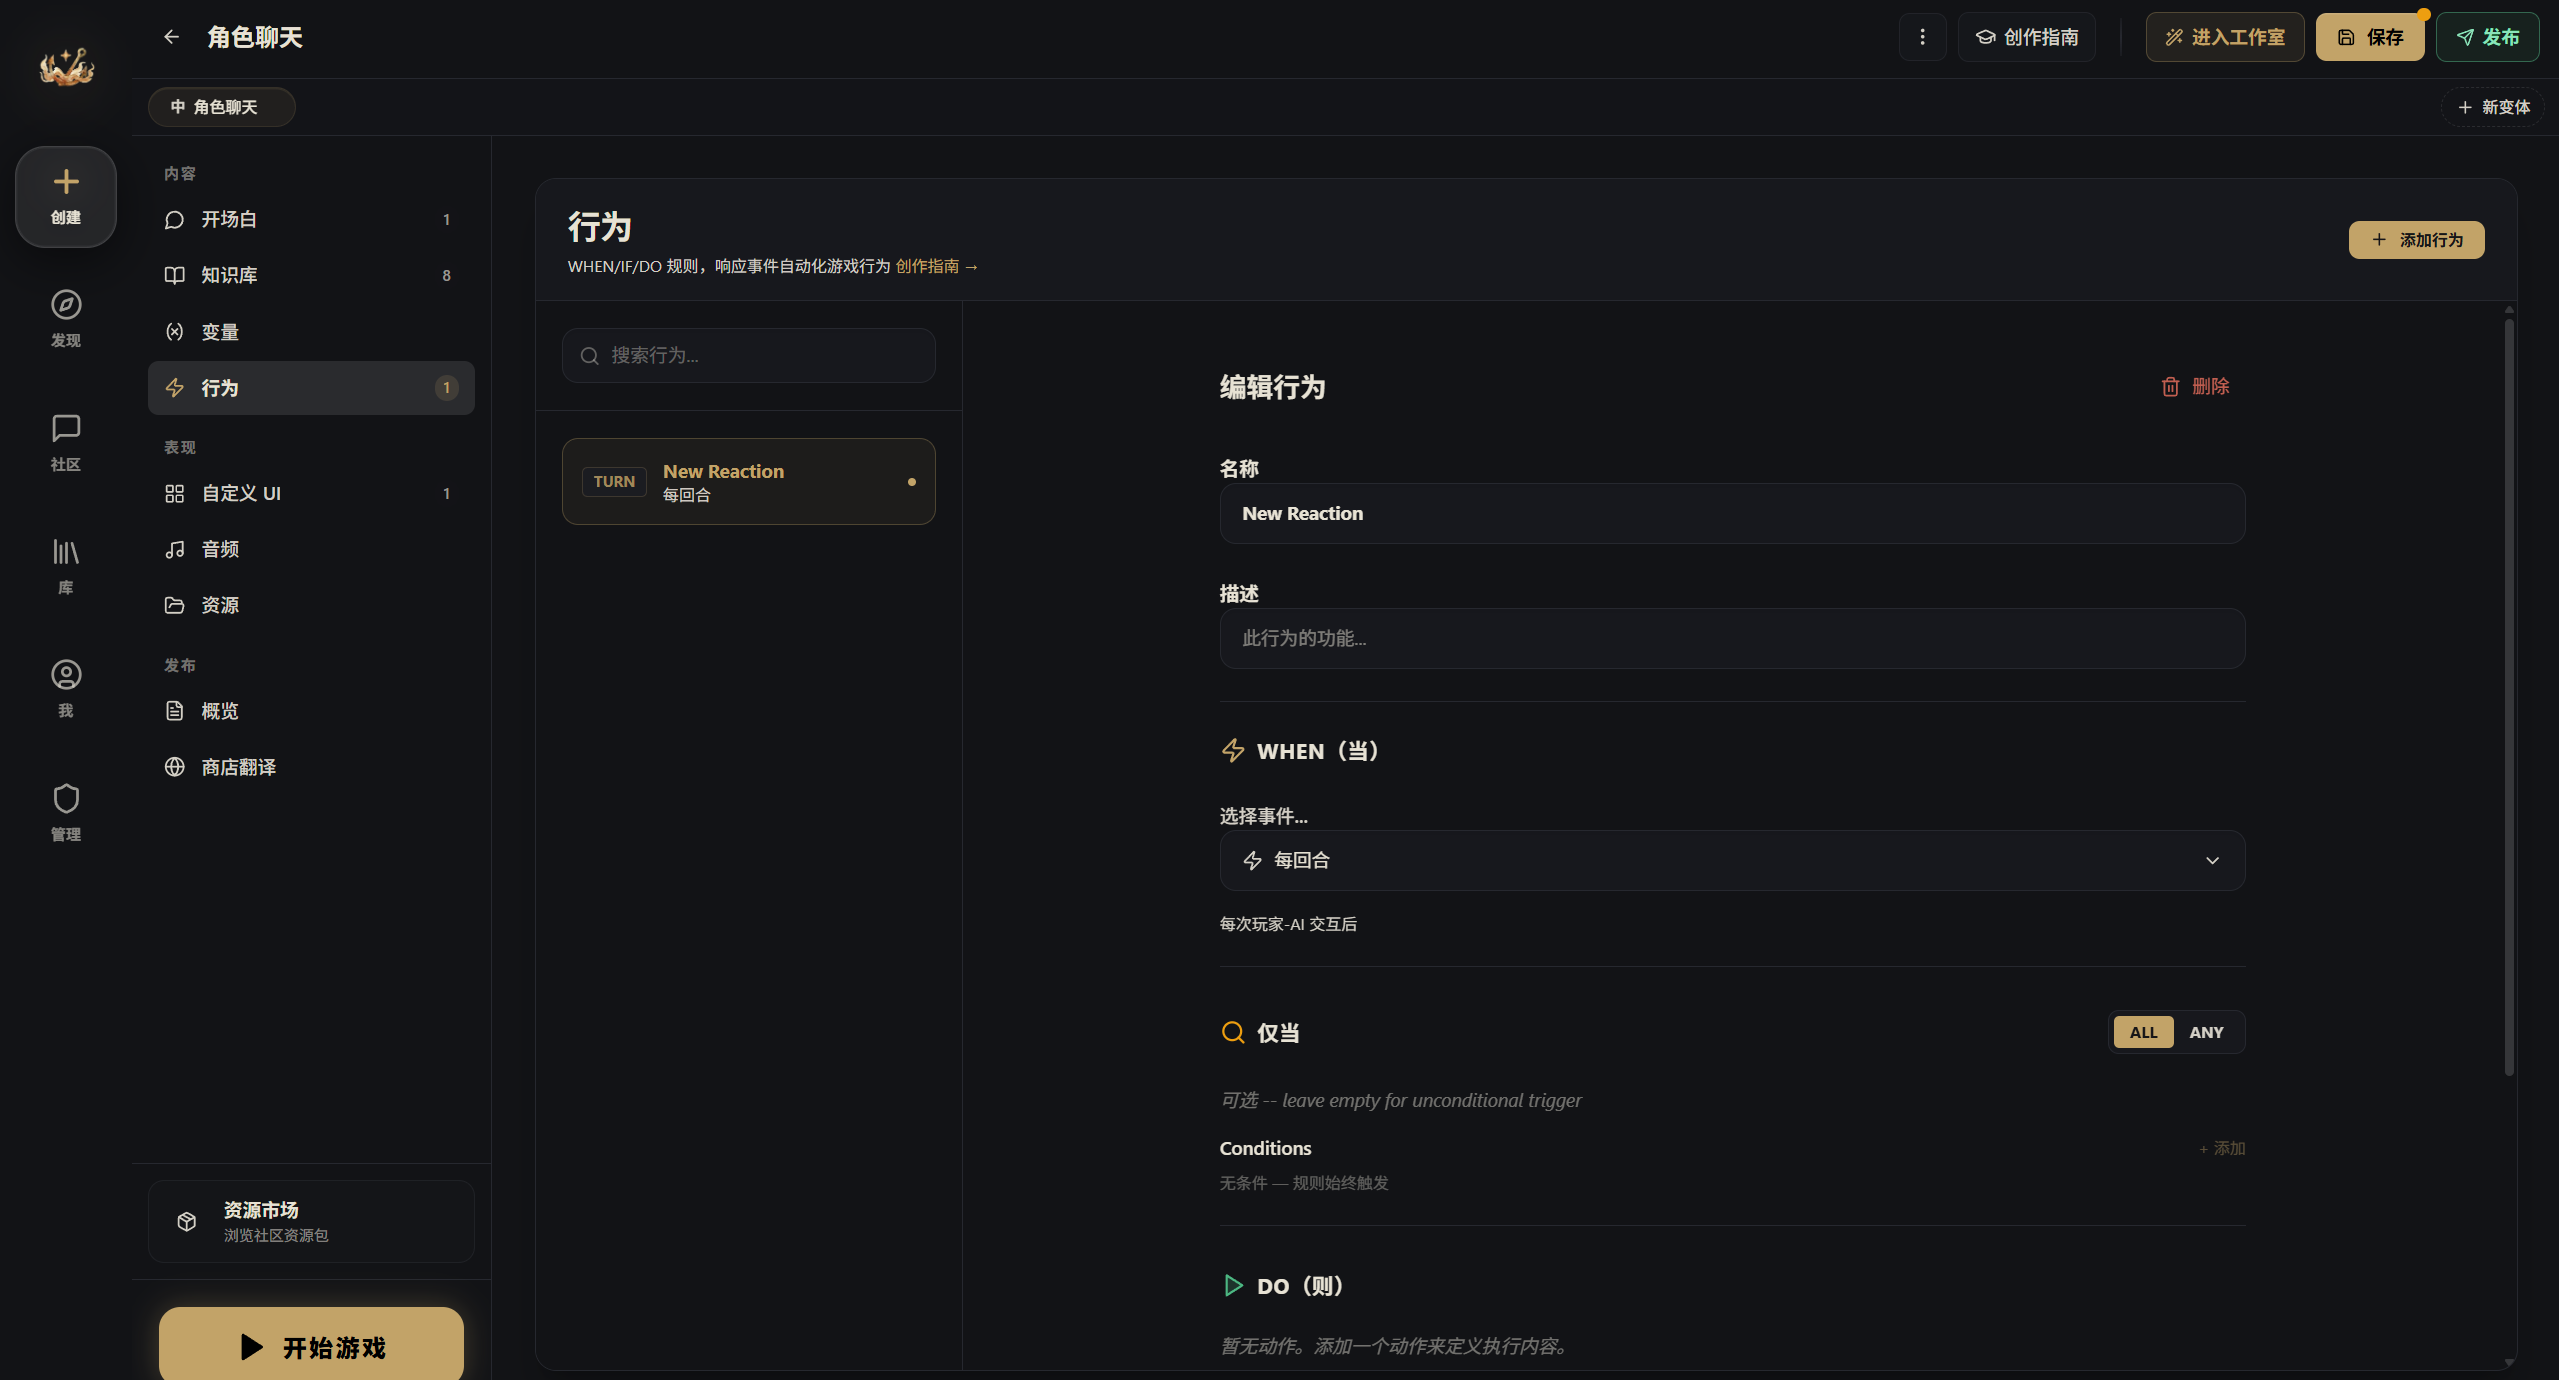Click the 描述 input field
Viewport: 2559px width, 1380px height.
(1732, 638)
